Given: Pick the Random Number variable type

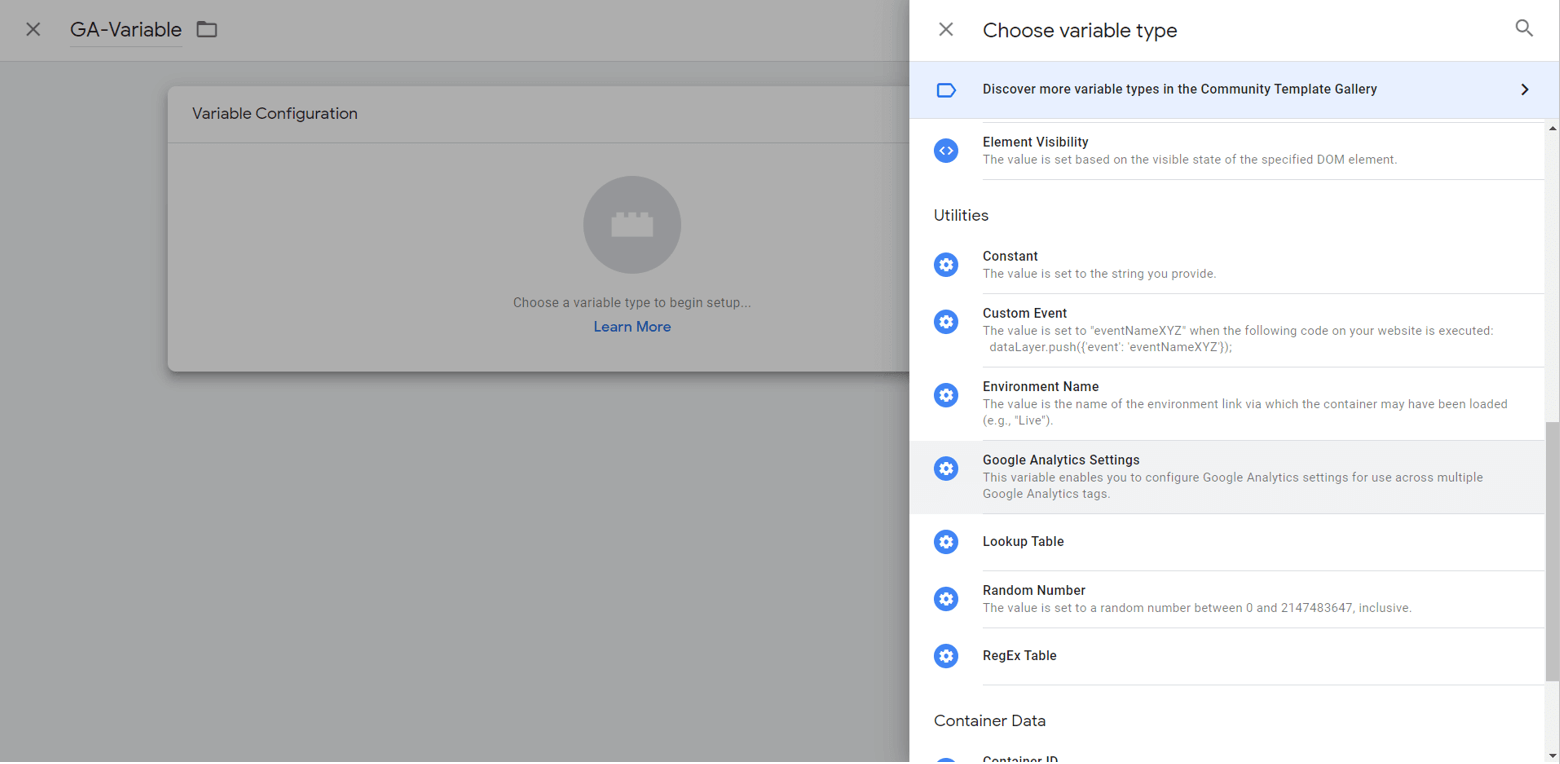Looking at the screenshot, I should [x=1227, y=599].
